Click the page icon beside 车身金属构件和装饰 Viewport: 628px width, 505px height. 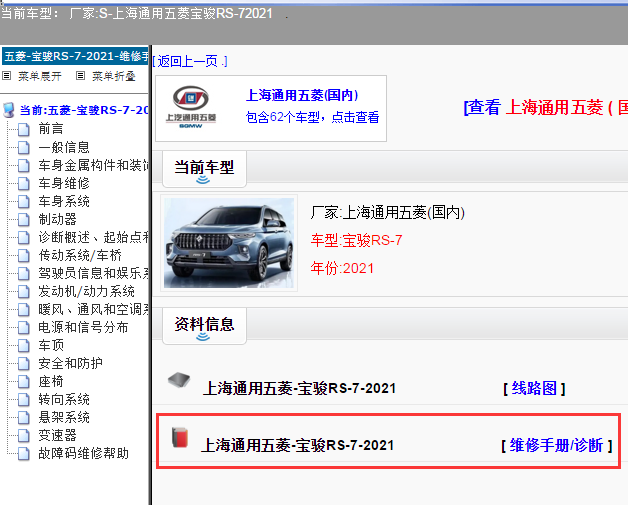click(24, 165)
